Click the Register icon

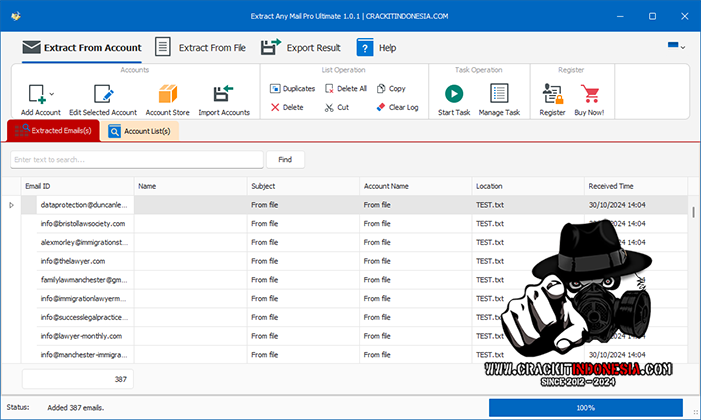tap(552, 94)
